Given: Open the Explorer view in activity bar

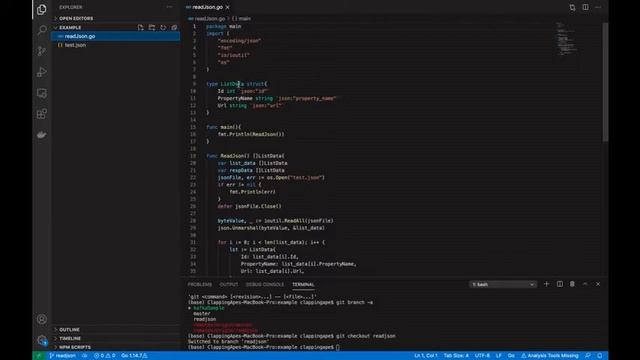Looking at the screenshot, I should click(42, 9).
